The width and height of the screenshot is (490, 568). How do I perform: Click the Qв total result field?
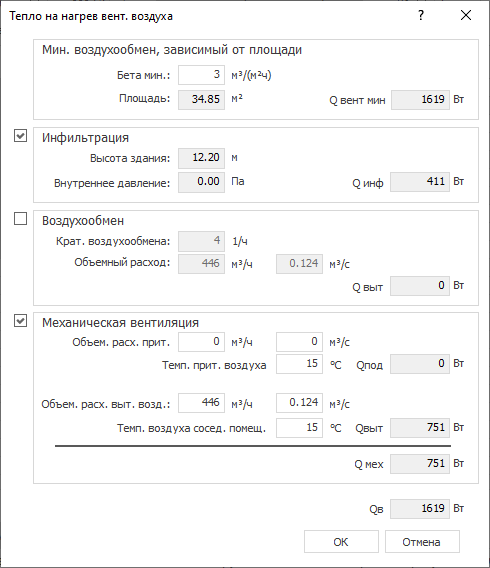[420, 509]
